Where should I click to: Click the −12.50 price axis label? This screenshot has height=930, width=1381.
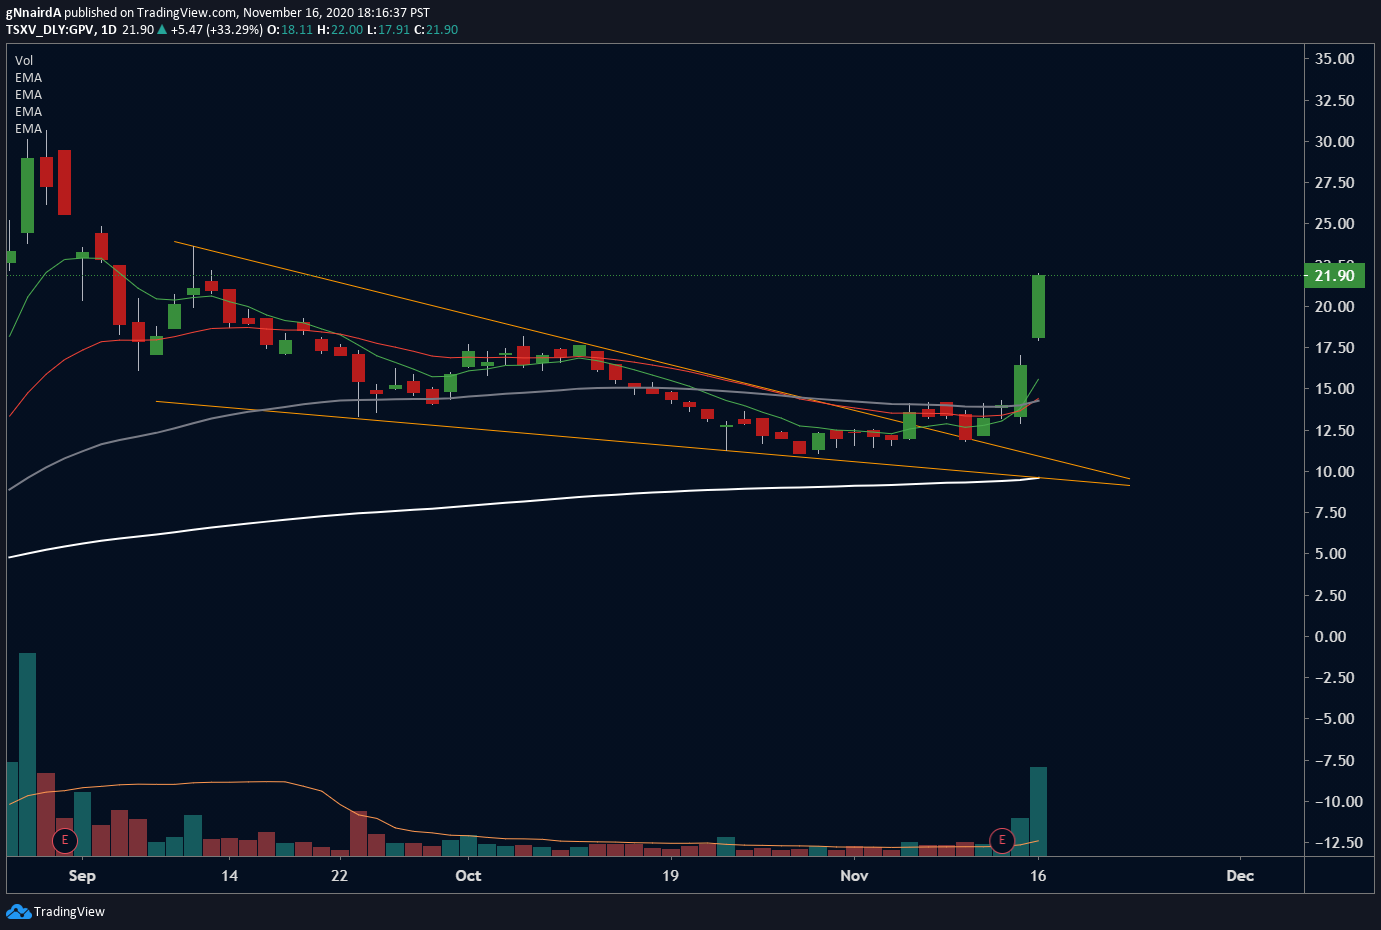point(1338,843)
